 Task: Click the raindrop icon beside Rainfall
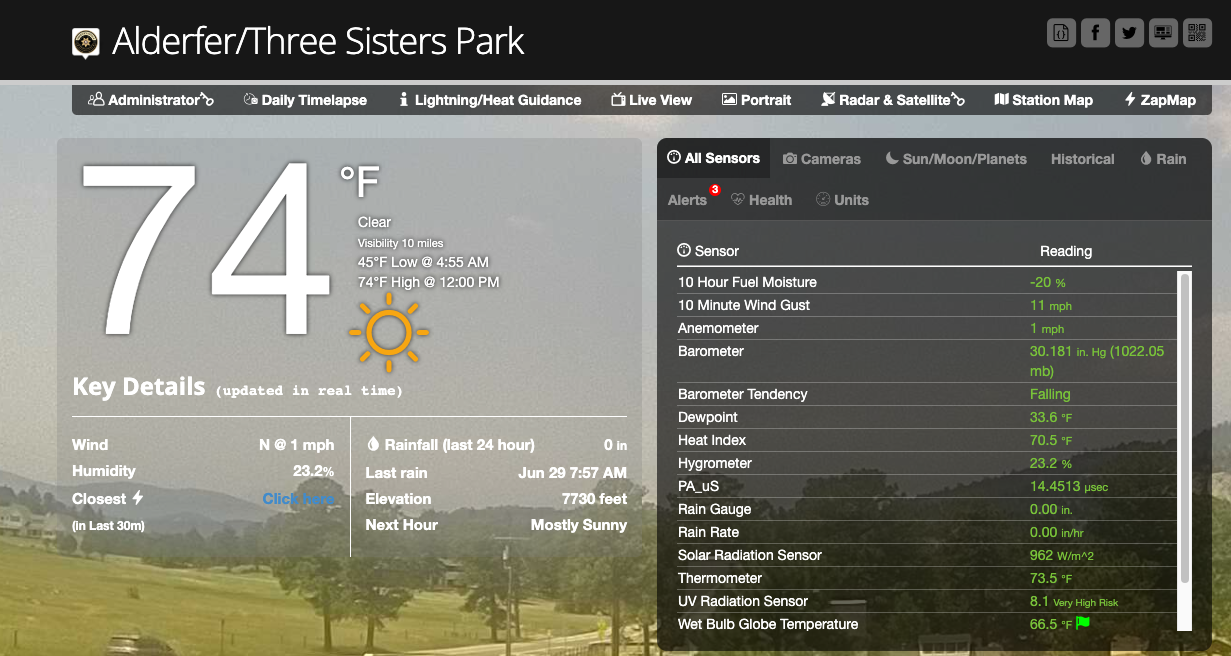point(373,444)
